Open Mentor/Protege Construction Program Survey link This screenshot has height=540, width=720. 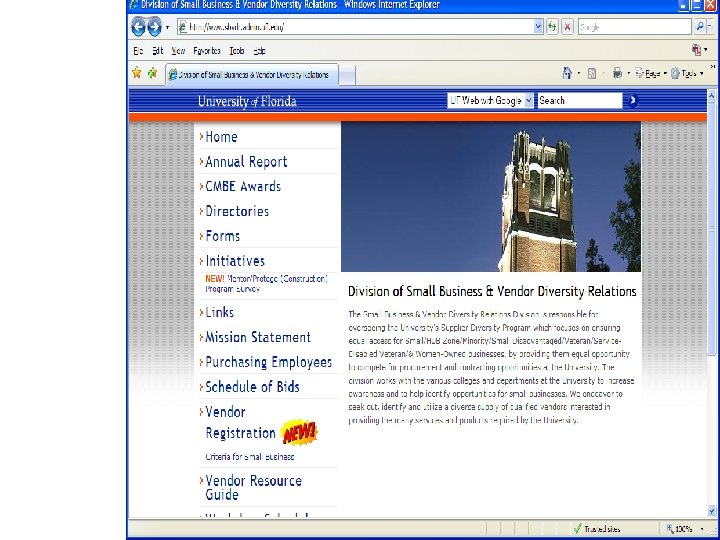click(x=266, y=284)
